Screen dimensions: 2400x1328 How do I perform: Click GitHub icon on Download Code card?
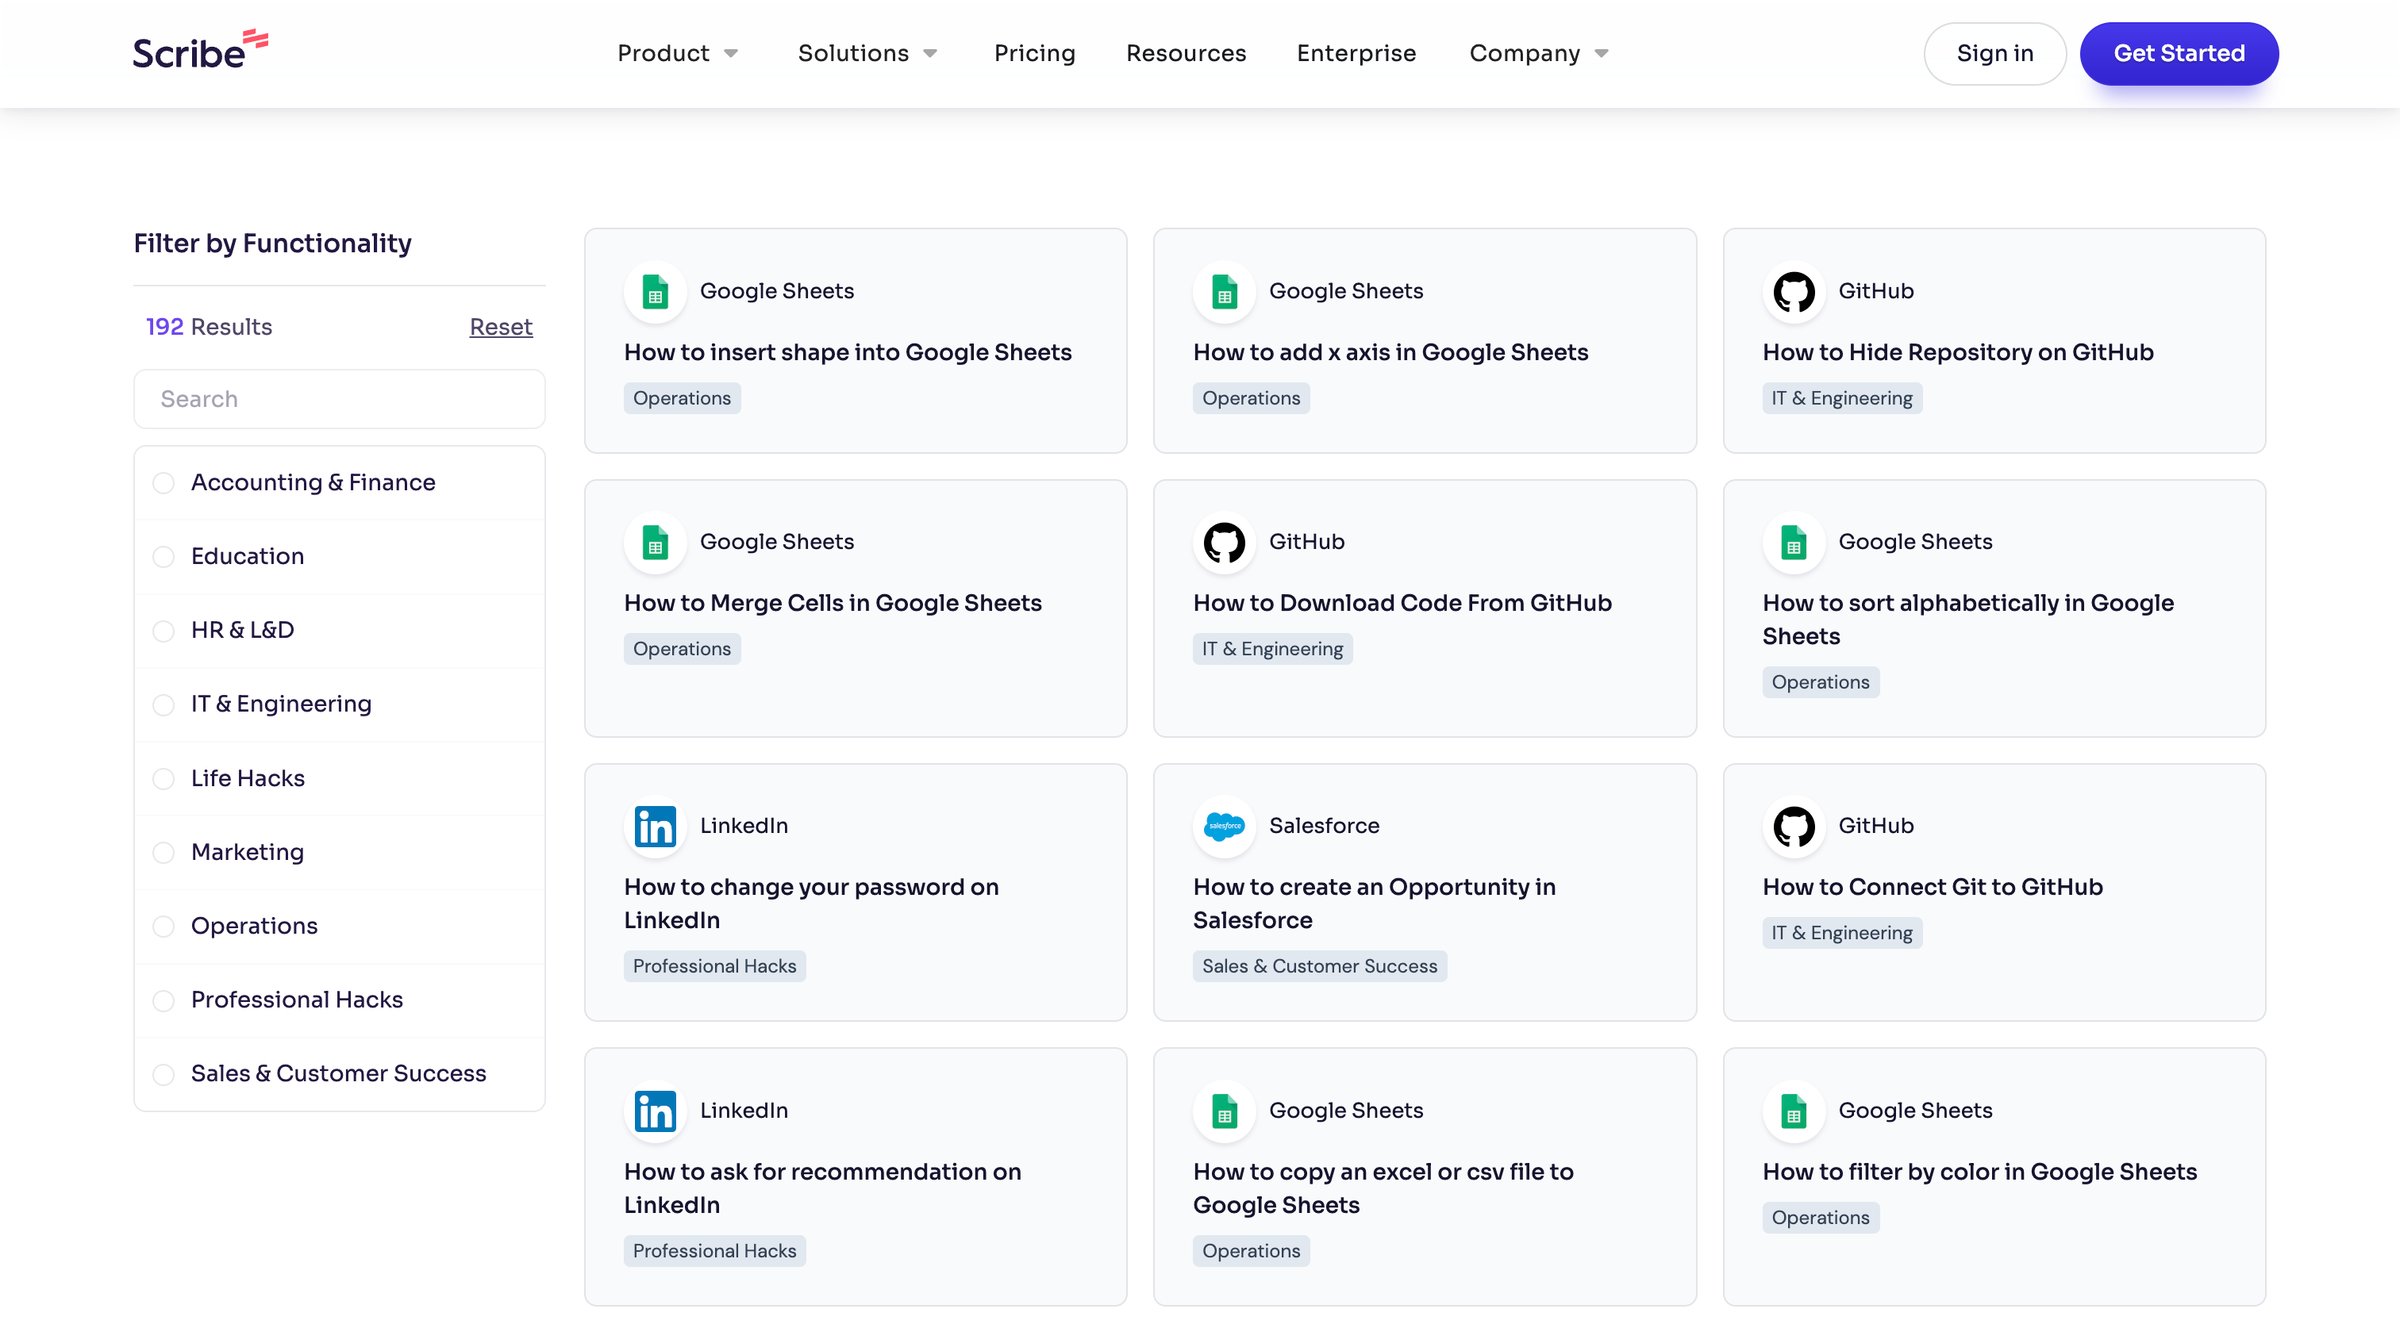1224,543
